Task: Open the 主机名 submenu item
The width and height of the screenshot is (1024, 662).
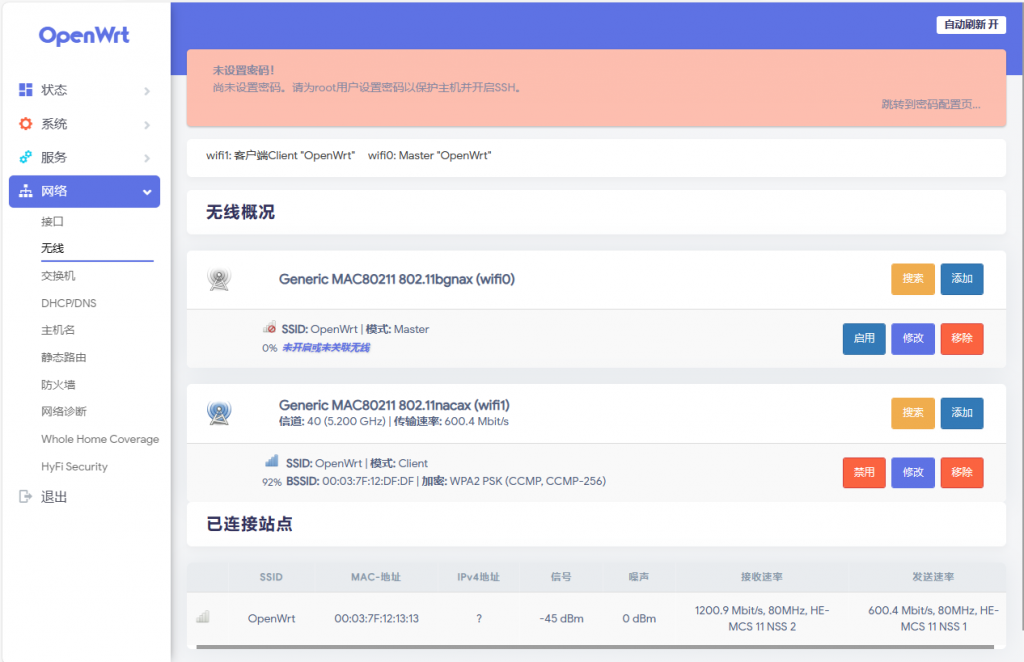Action: pos(58,330)
